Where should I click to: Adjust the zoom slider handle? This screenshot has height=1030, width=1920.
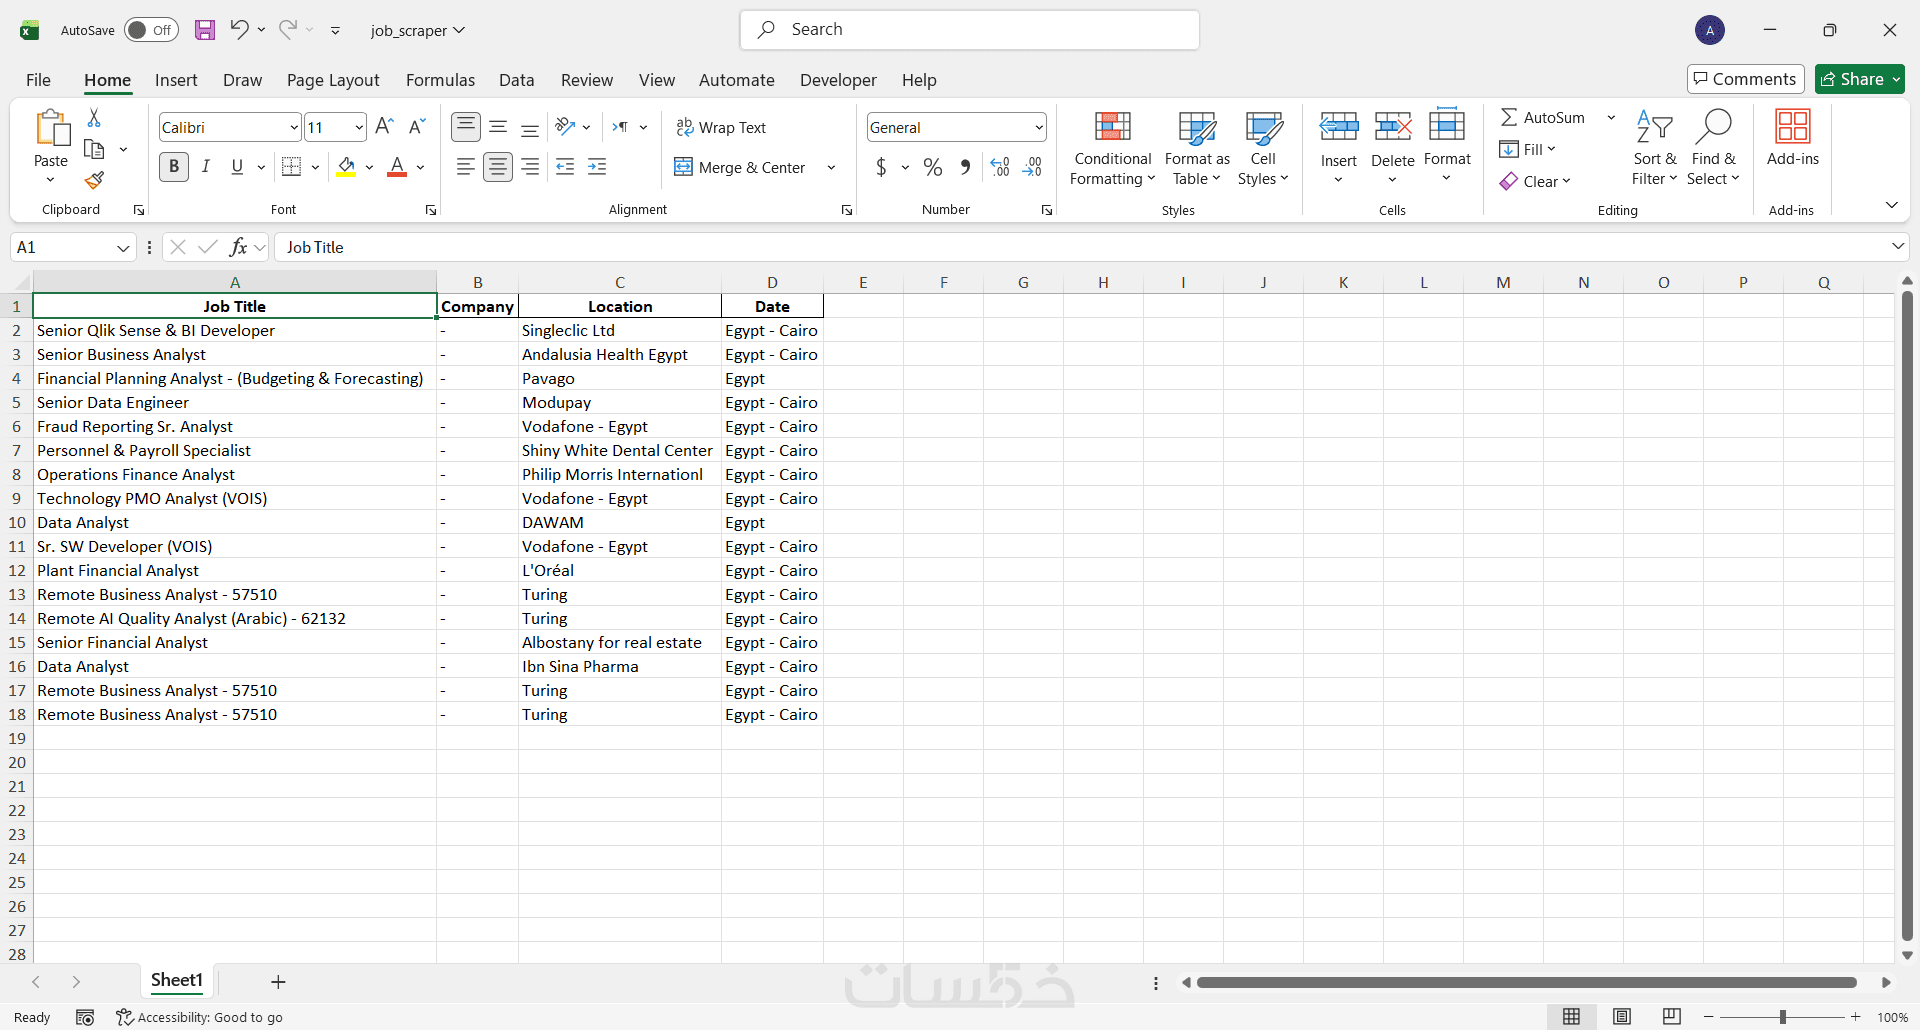point(1783,1017)
